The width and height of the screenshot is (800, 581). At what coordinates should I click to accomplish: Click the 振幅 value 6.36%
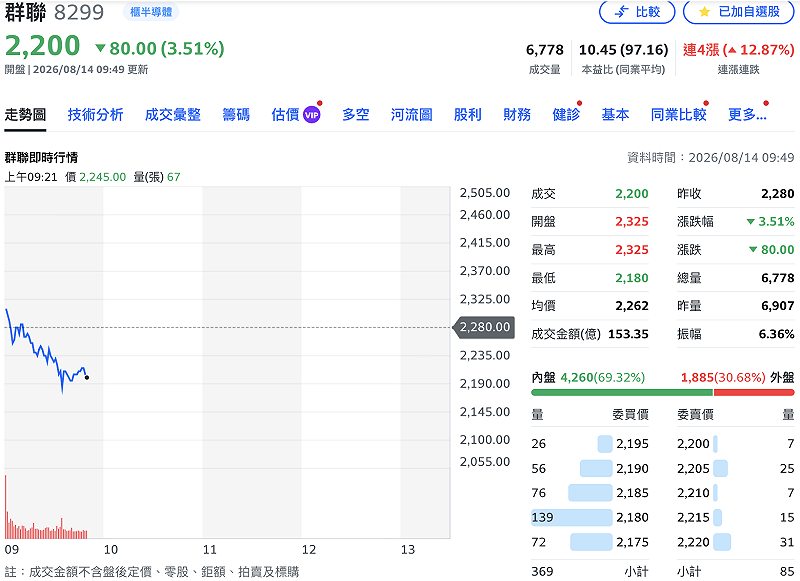[776, 334]
